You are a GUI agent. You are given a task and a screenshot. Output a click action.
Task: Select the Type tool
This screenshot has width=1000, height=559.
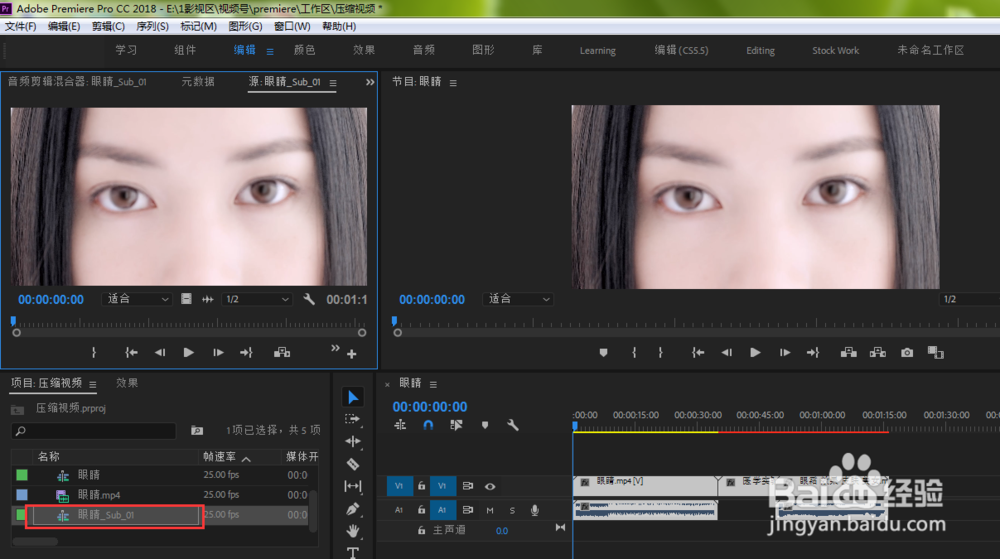tap(353, 552)
